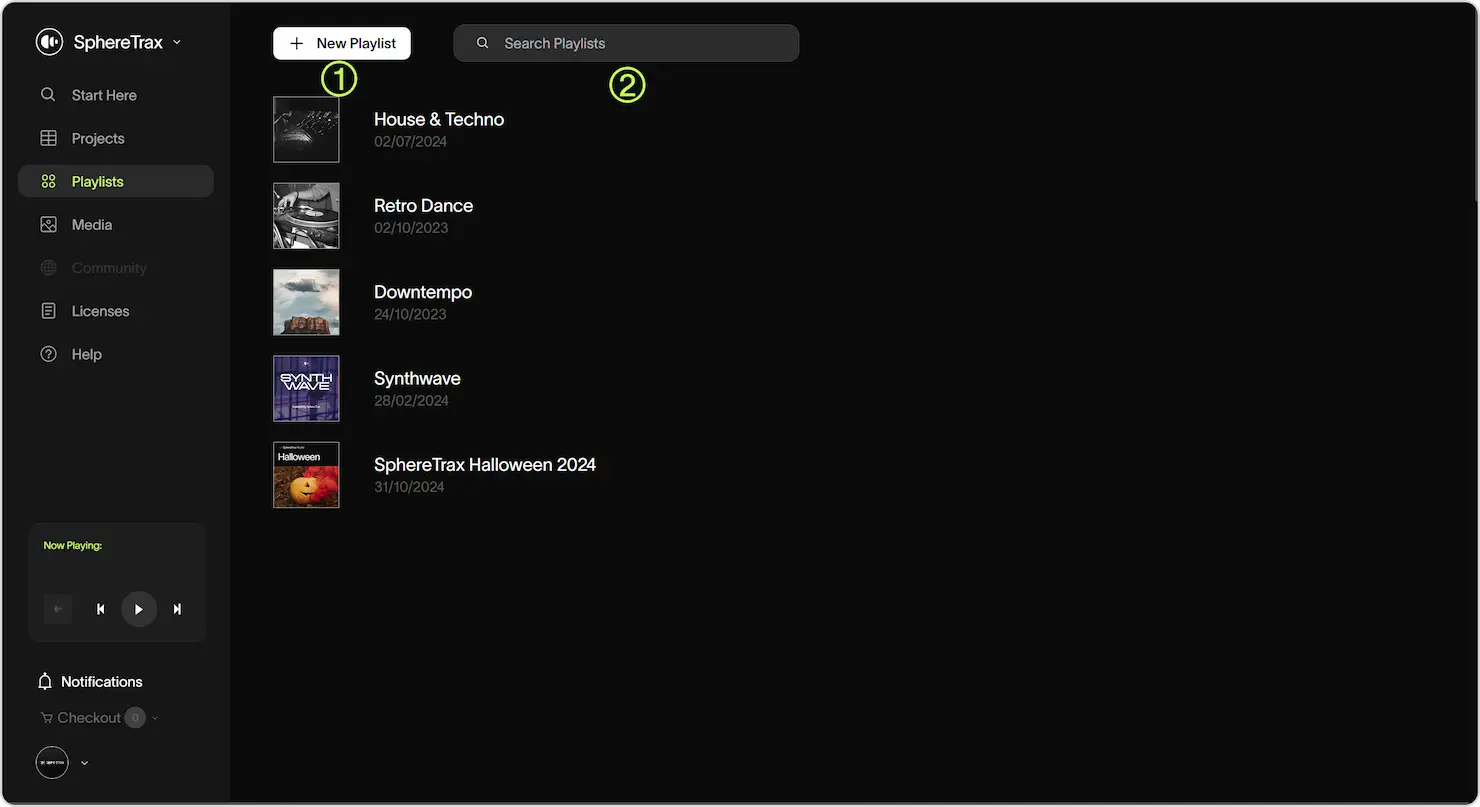
Task: Click the Licenses icon in the sidebar
Action: [x=48, y=310]
